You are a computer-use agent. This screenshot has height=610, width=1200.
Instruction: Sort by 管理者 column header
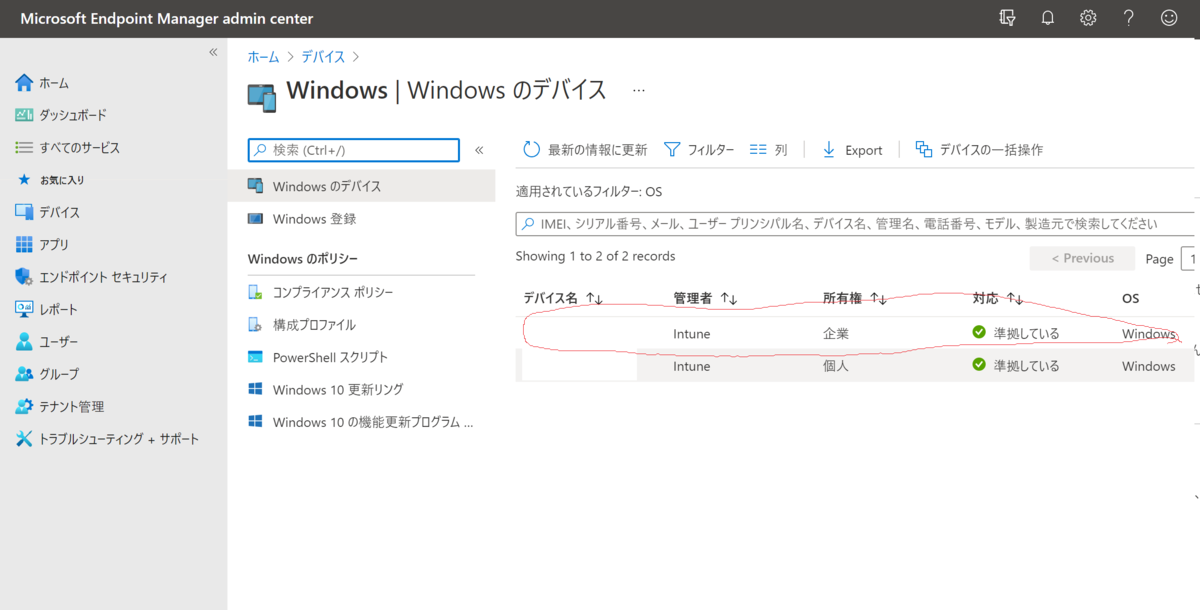(x=705, y=298)
